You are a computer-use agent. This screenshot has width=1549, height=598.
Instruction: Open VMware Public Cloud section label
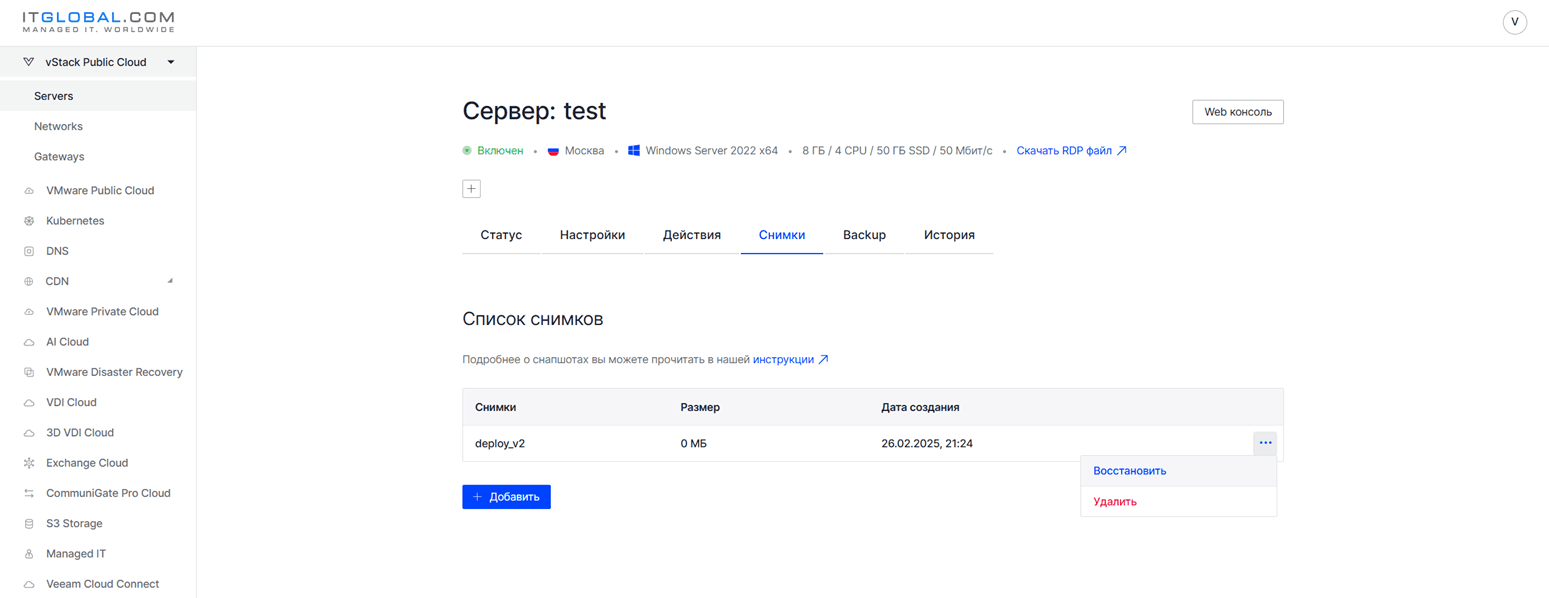point(100,191)
